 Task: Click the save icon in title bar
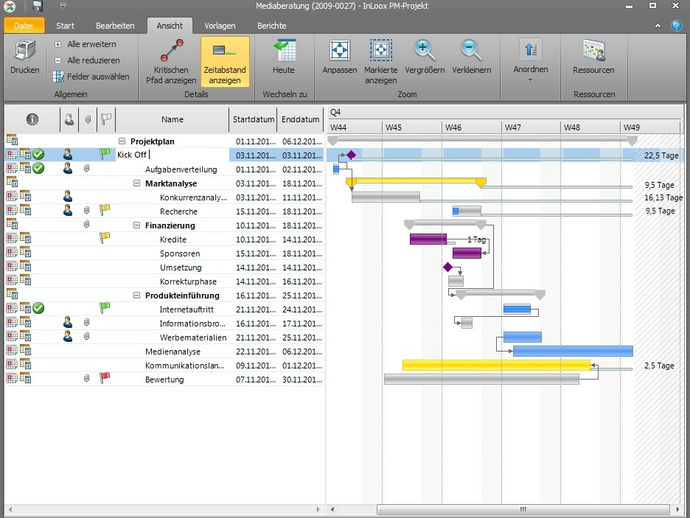pos(38,6)
